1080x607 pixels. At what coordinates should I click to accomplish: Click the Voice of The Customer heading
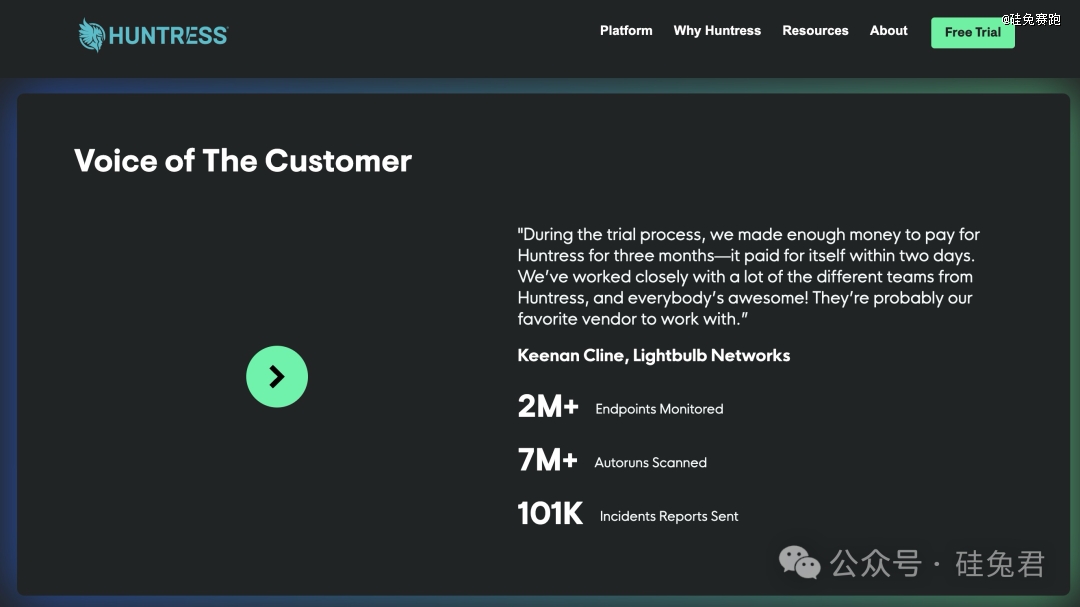[x=243, y=161]
